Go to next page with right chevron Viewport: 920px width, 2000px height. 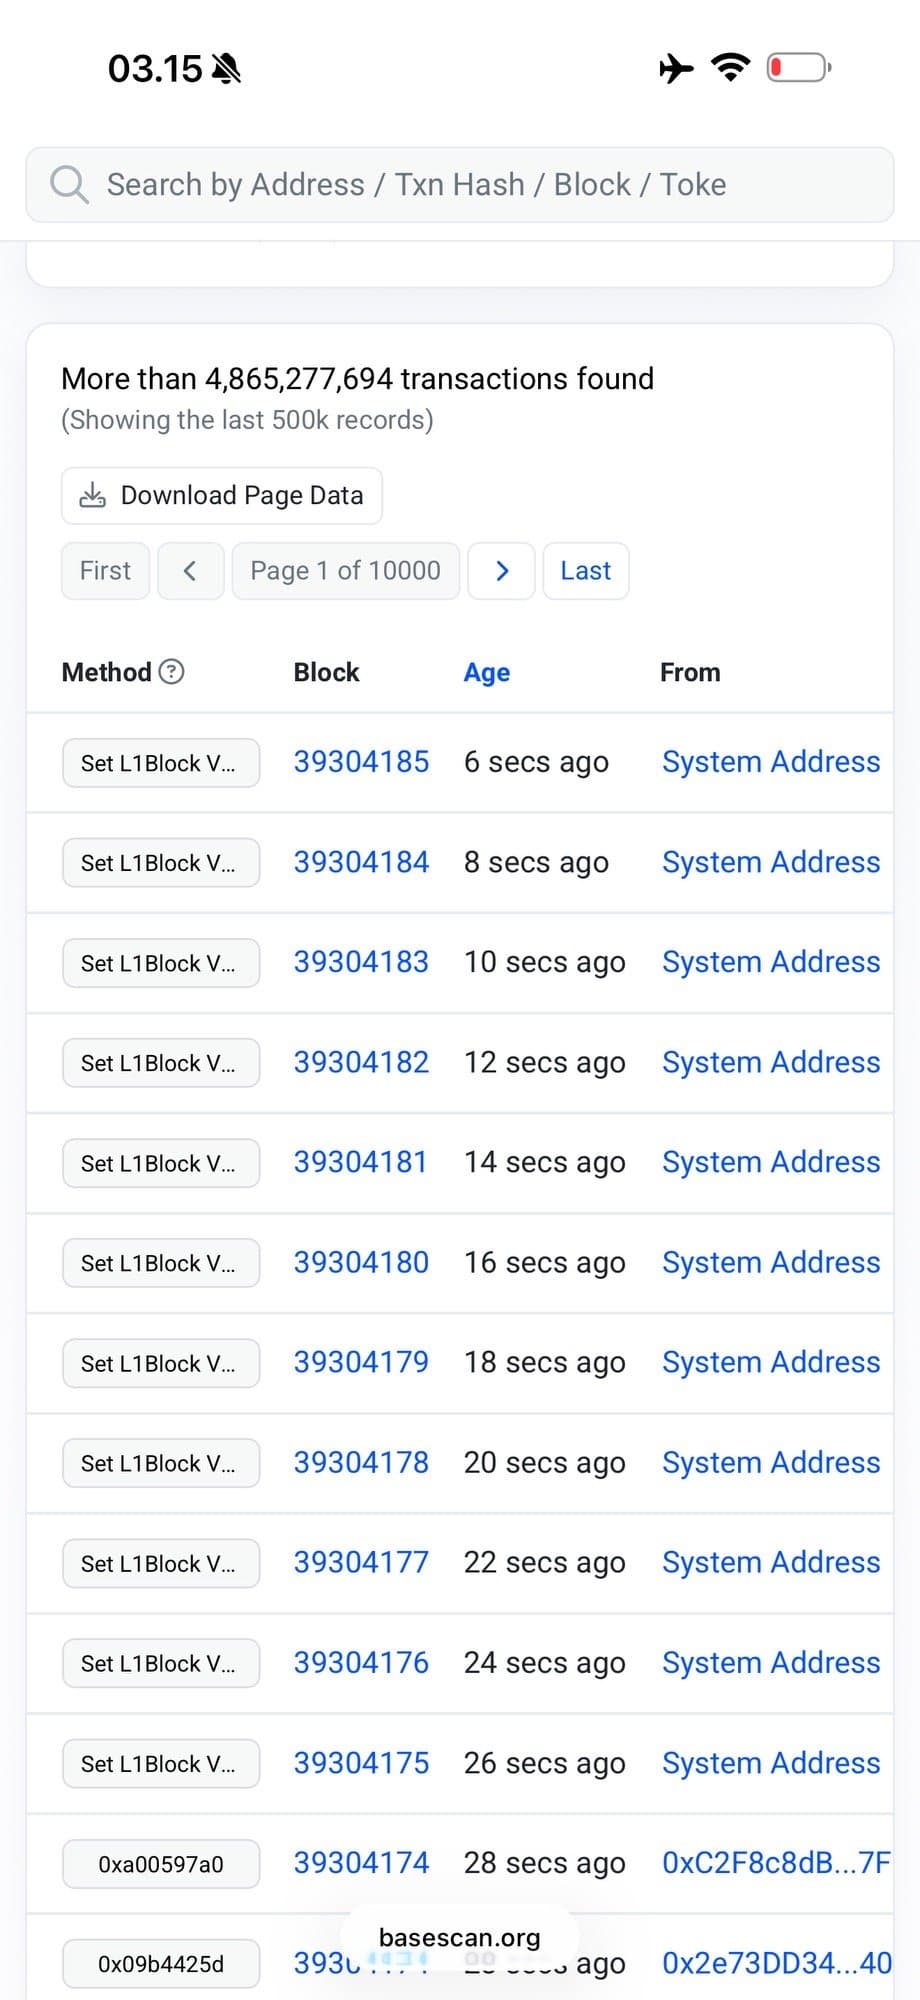click(502, 571)
